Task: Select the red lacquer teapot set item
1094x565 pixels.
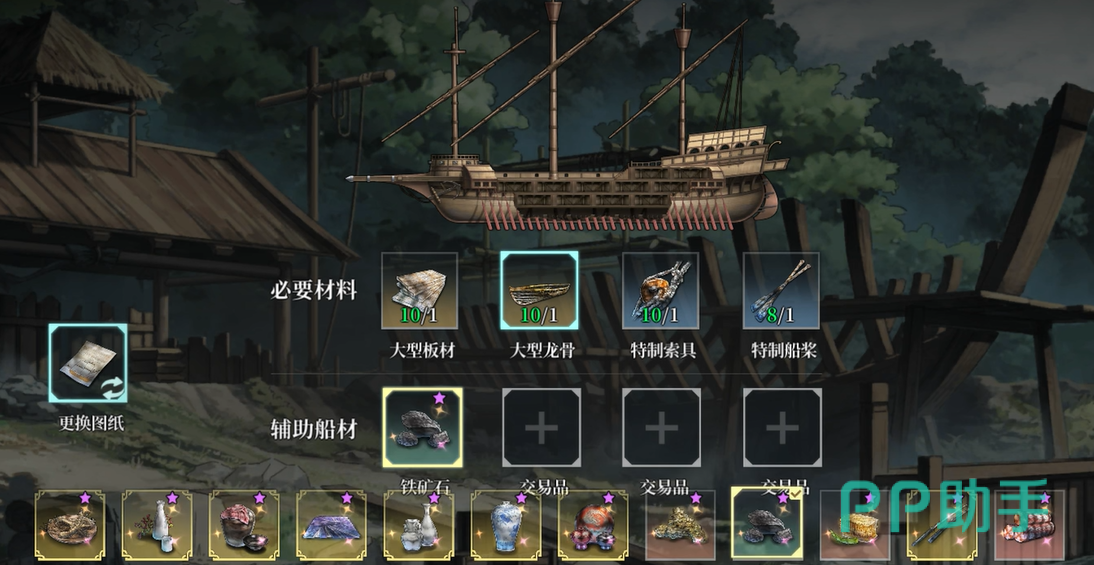Action: tap(593, 525)
